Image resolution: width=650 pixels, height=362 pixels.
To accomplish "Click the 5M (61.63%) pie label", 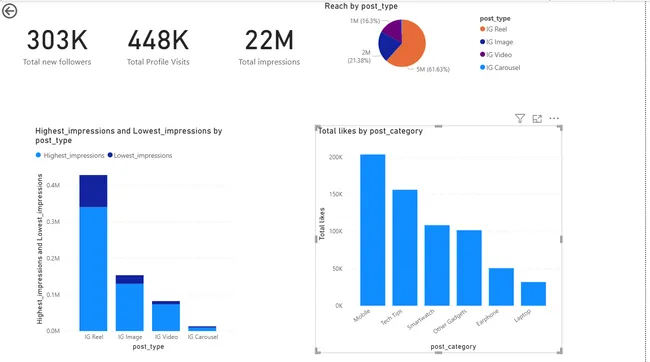I will tap(433, 69).
